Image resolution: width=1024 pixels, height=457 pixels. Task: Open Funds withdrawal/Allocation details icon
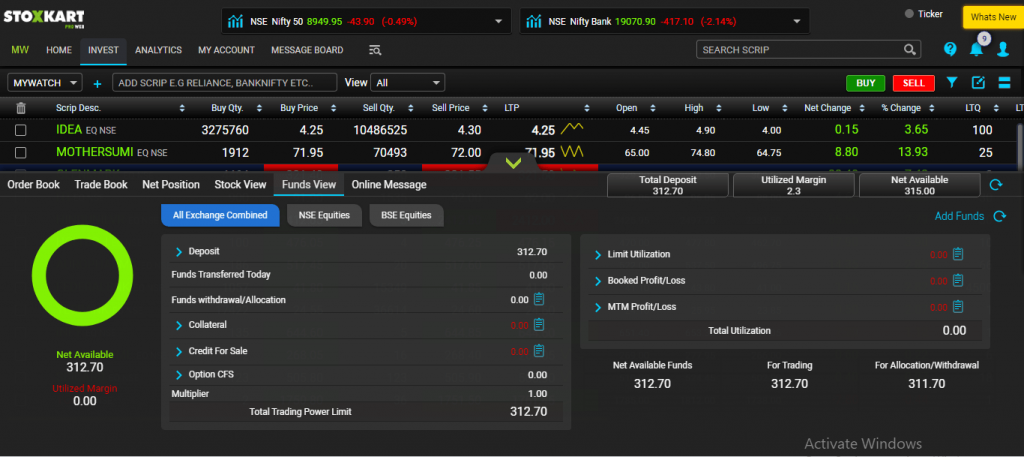pos(539,299)
